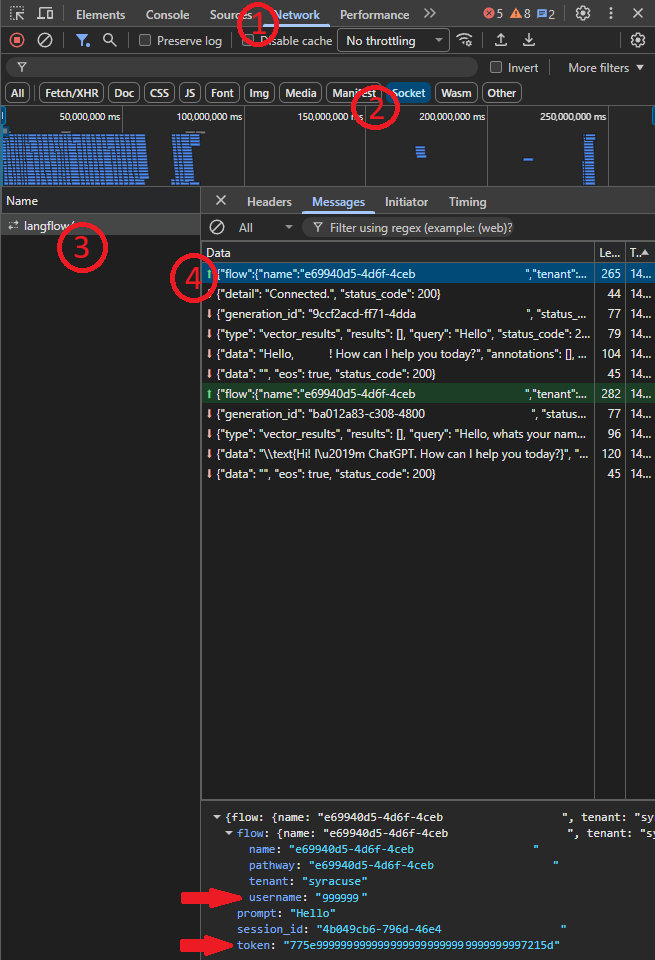Filter requests by Doc type
655x960 pixels.
click(x=124, y=93)
